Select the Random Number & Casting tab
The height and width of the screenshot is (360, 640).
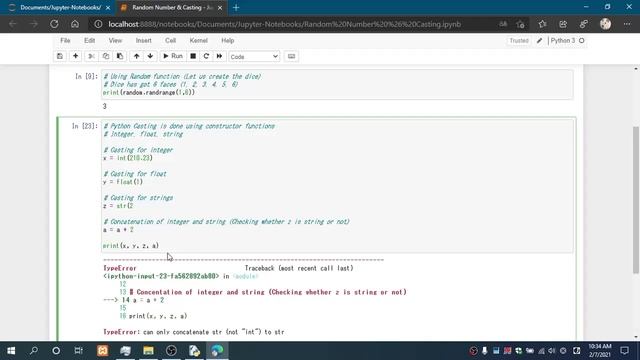[171, 8]
